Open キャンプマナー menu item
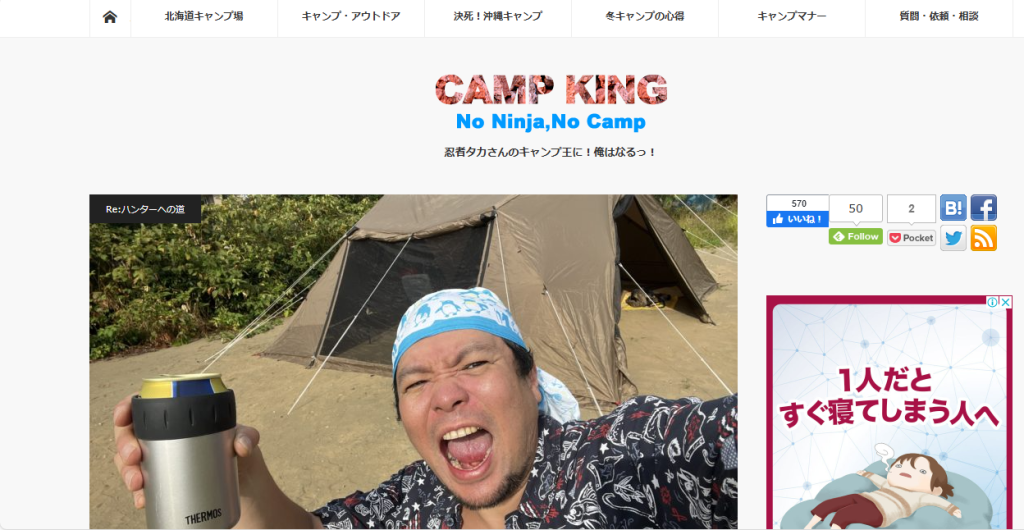 (792, 17)
